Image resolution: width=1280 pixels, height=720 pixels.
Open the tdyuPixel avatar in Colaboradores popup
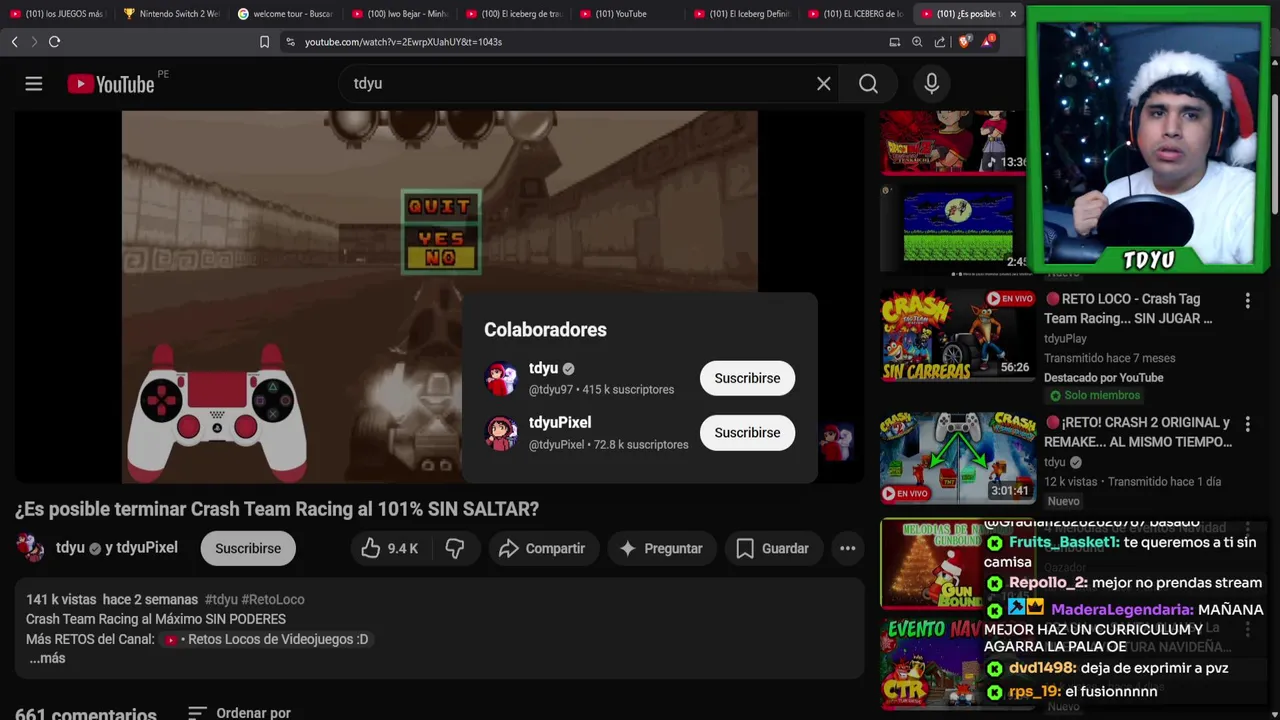tap(501, 433)
